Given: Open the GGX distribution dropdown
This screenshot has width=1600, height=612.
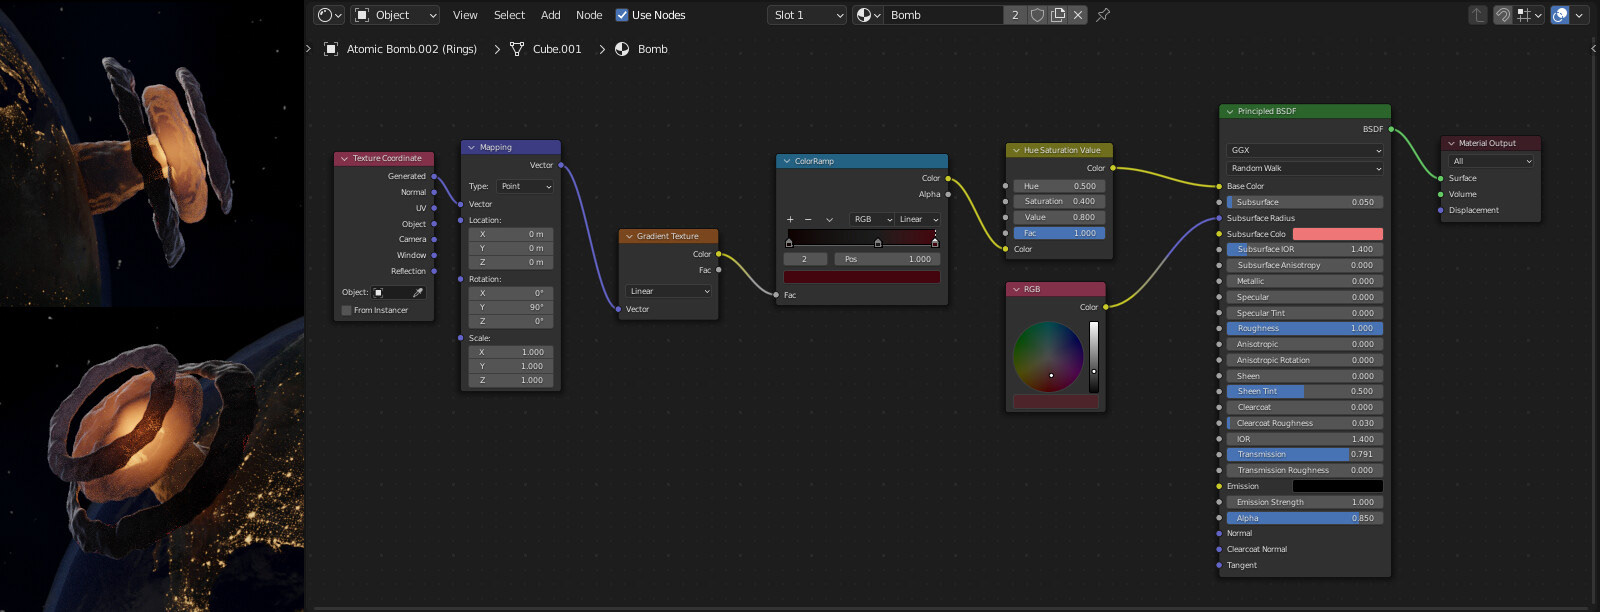Looking at the screenshot, I should (1304, 150).
